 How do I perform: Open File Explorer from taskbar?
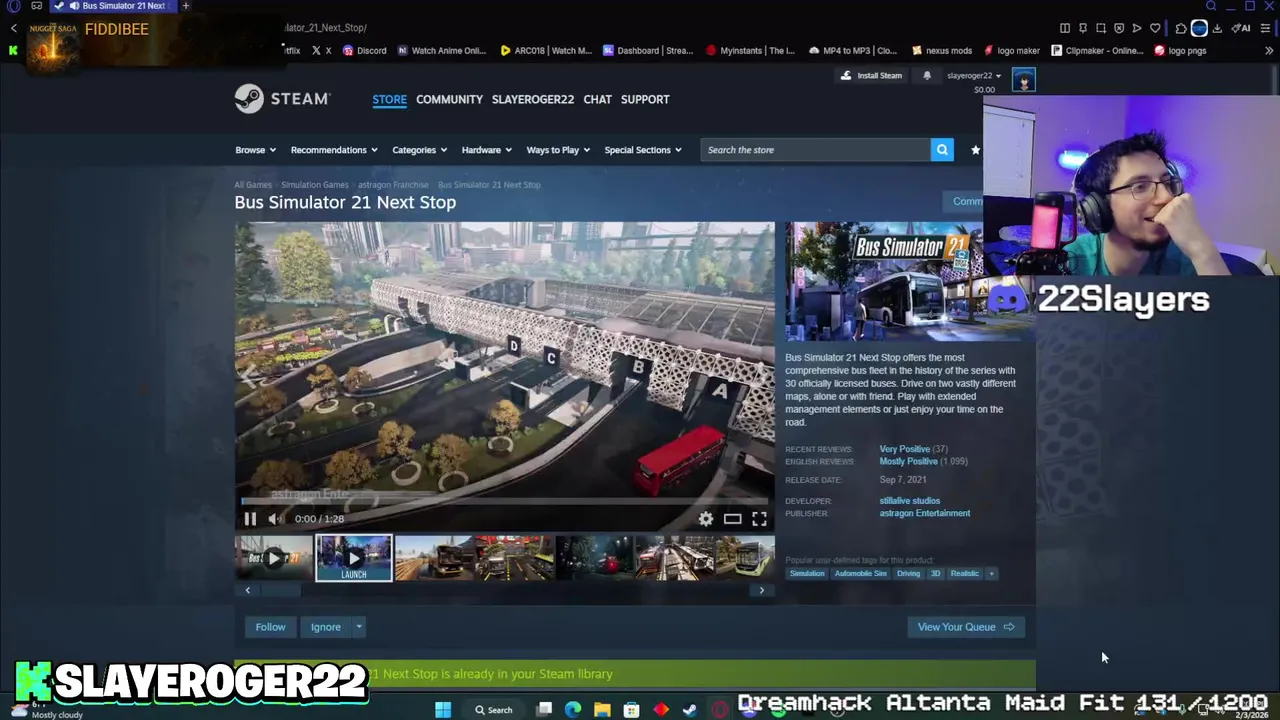coord(602,710)
